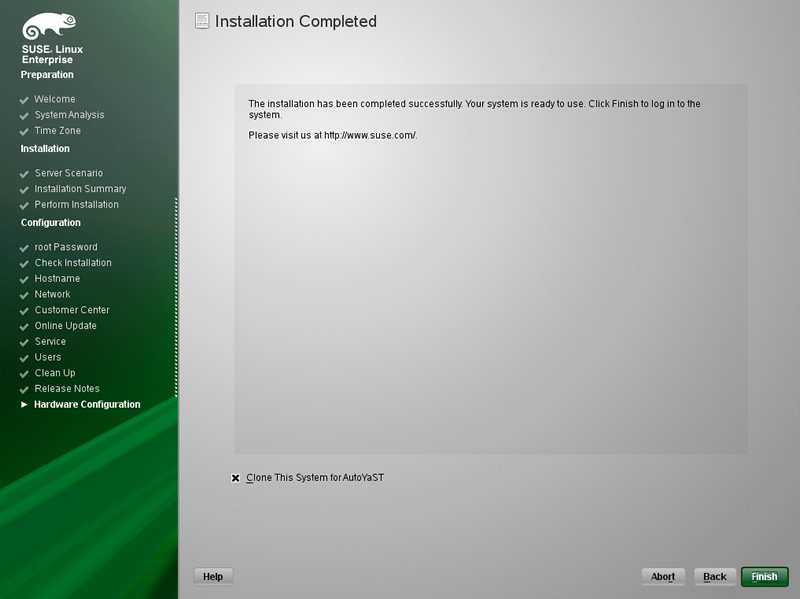This screenshot has height=599, width=800.
Task: Click the installation completed successfully message
Action: (x=474, y=109)
